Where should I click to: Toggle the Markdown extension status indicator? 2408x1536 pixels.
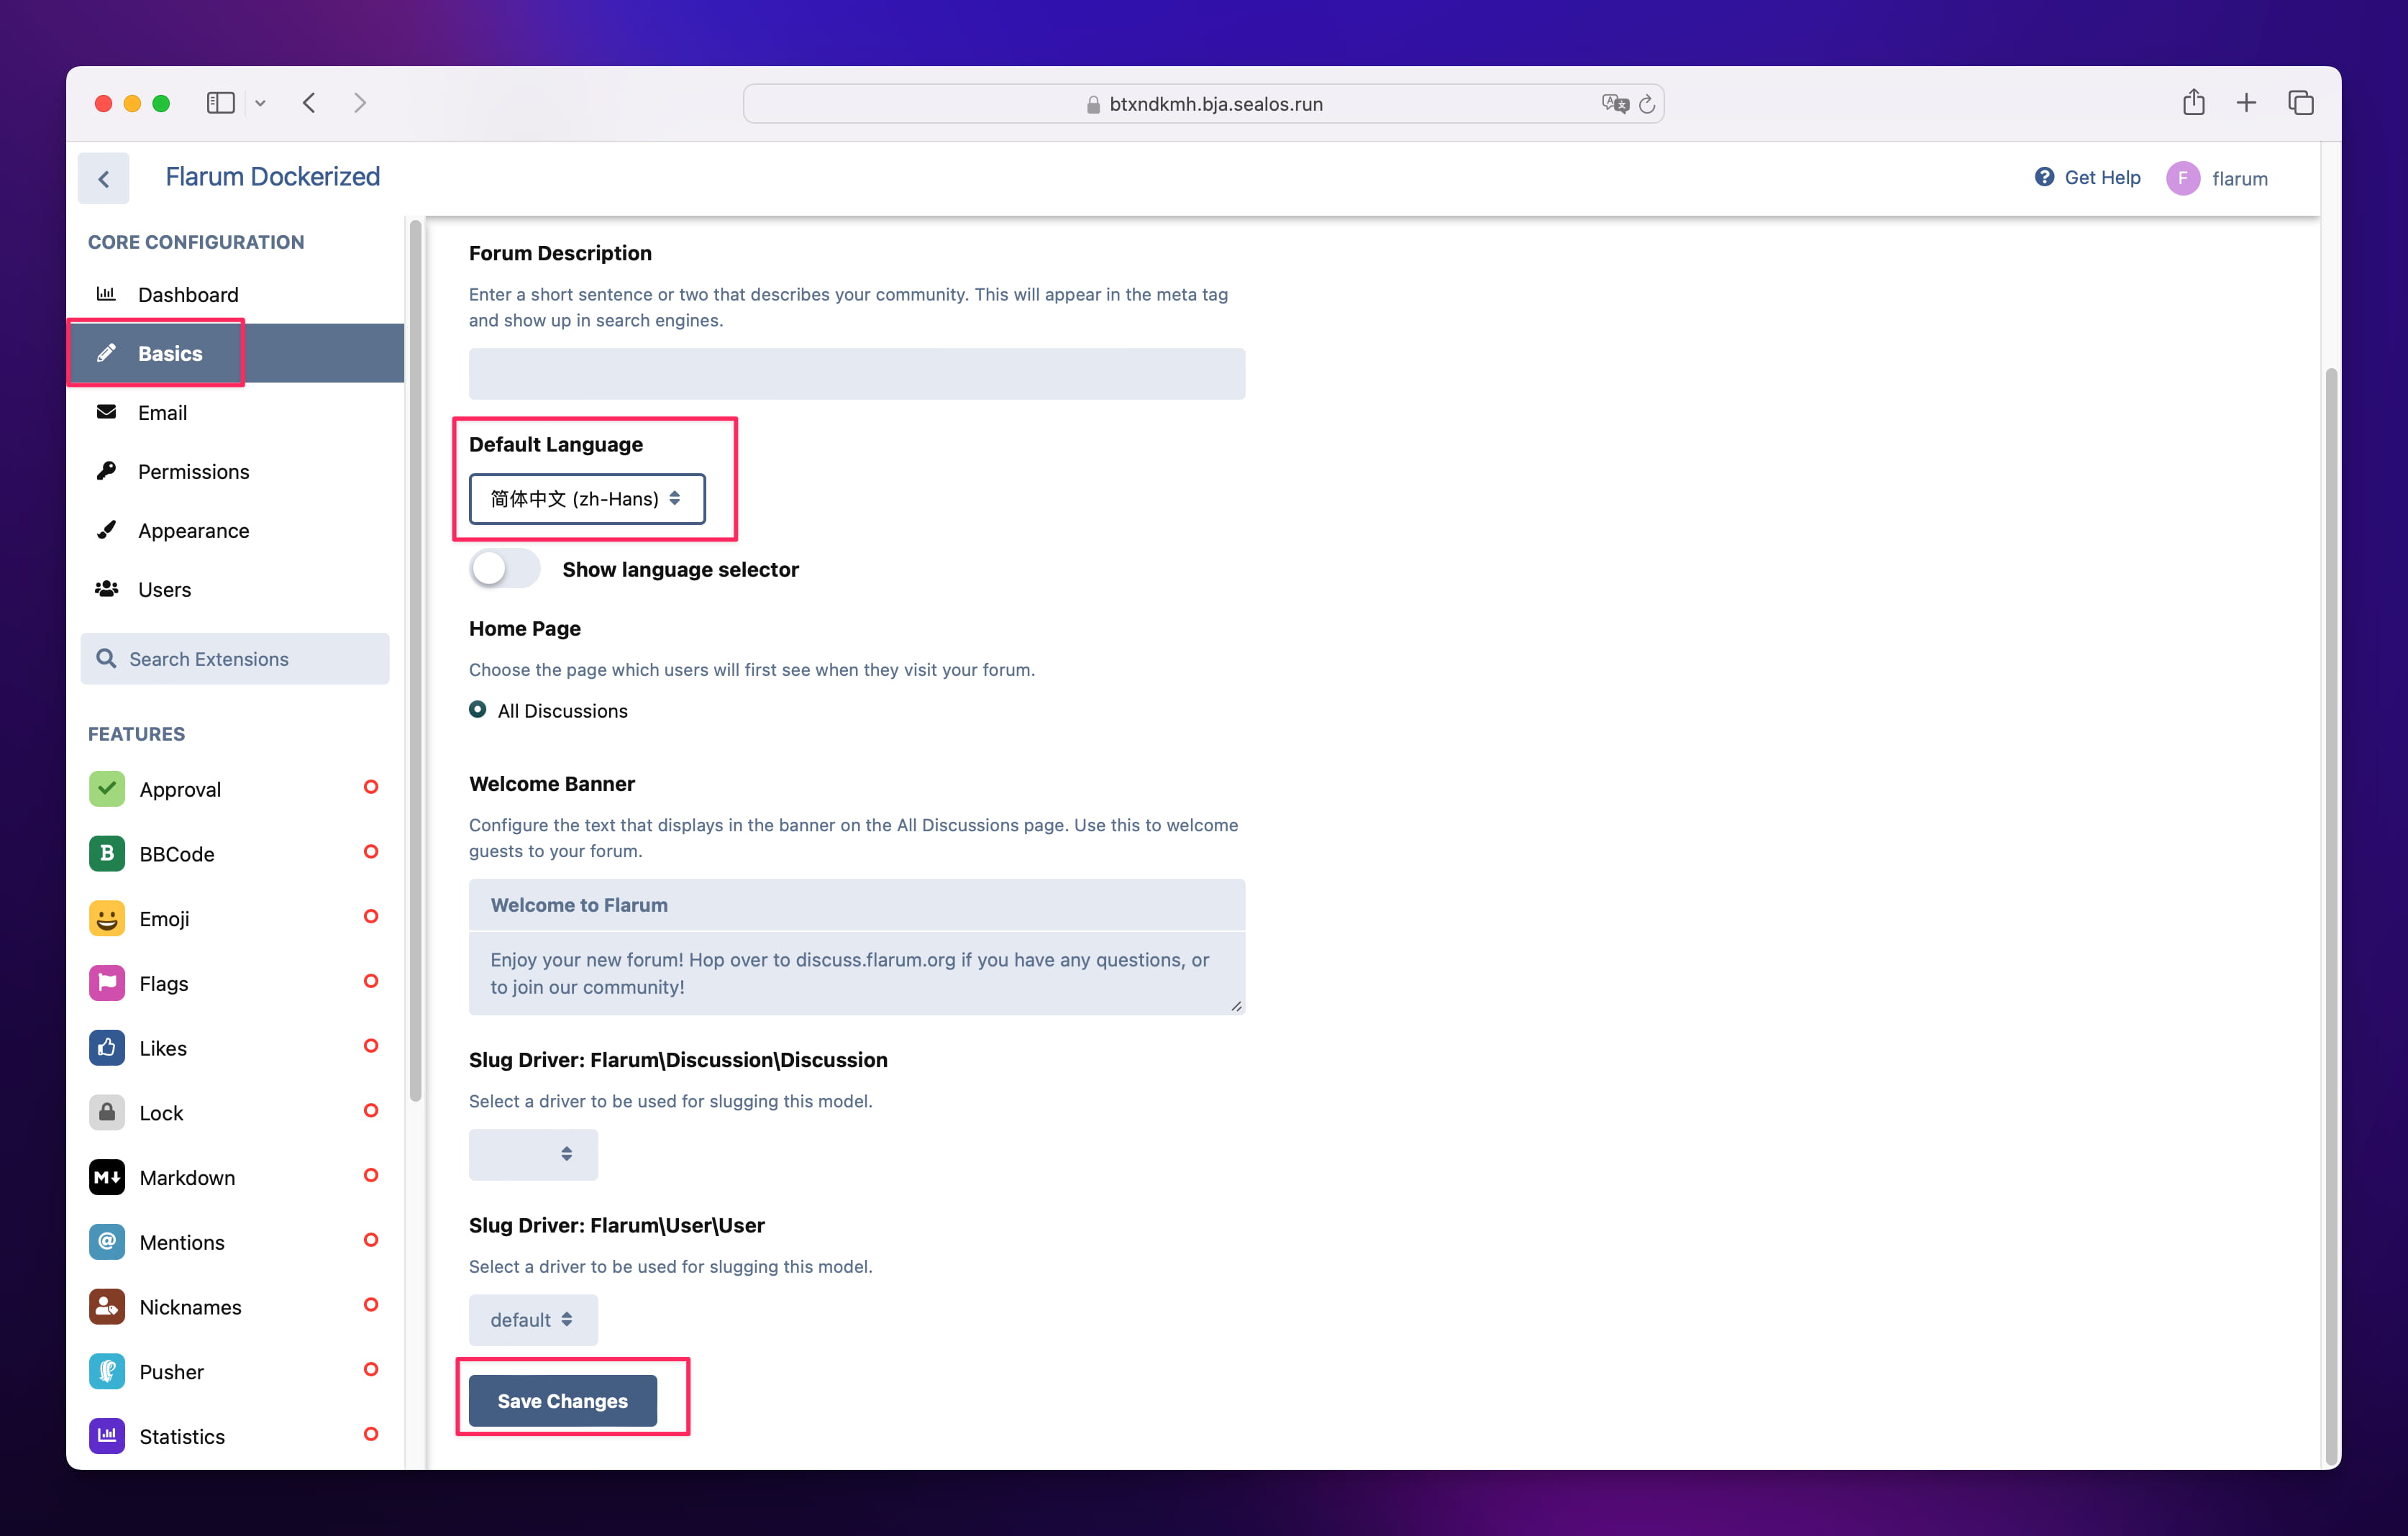pos(371,1175)
